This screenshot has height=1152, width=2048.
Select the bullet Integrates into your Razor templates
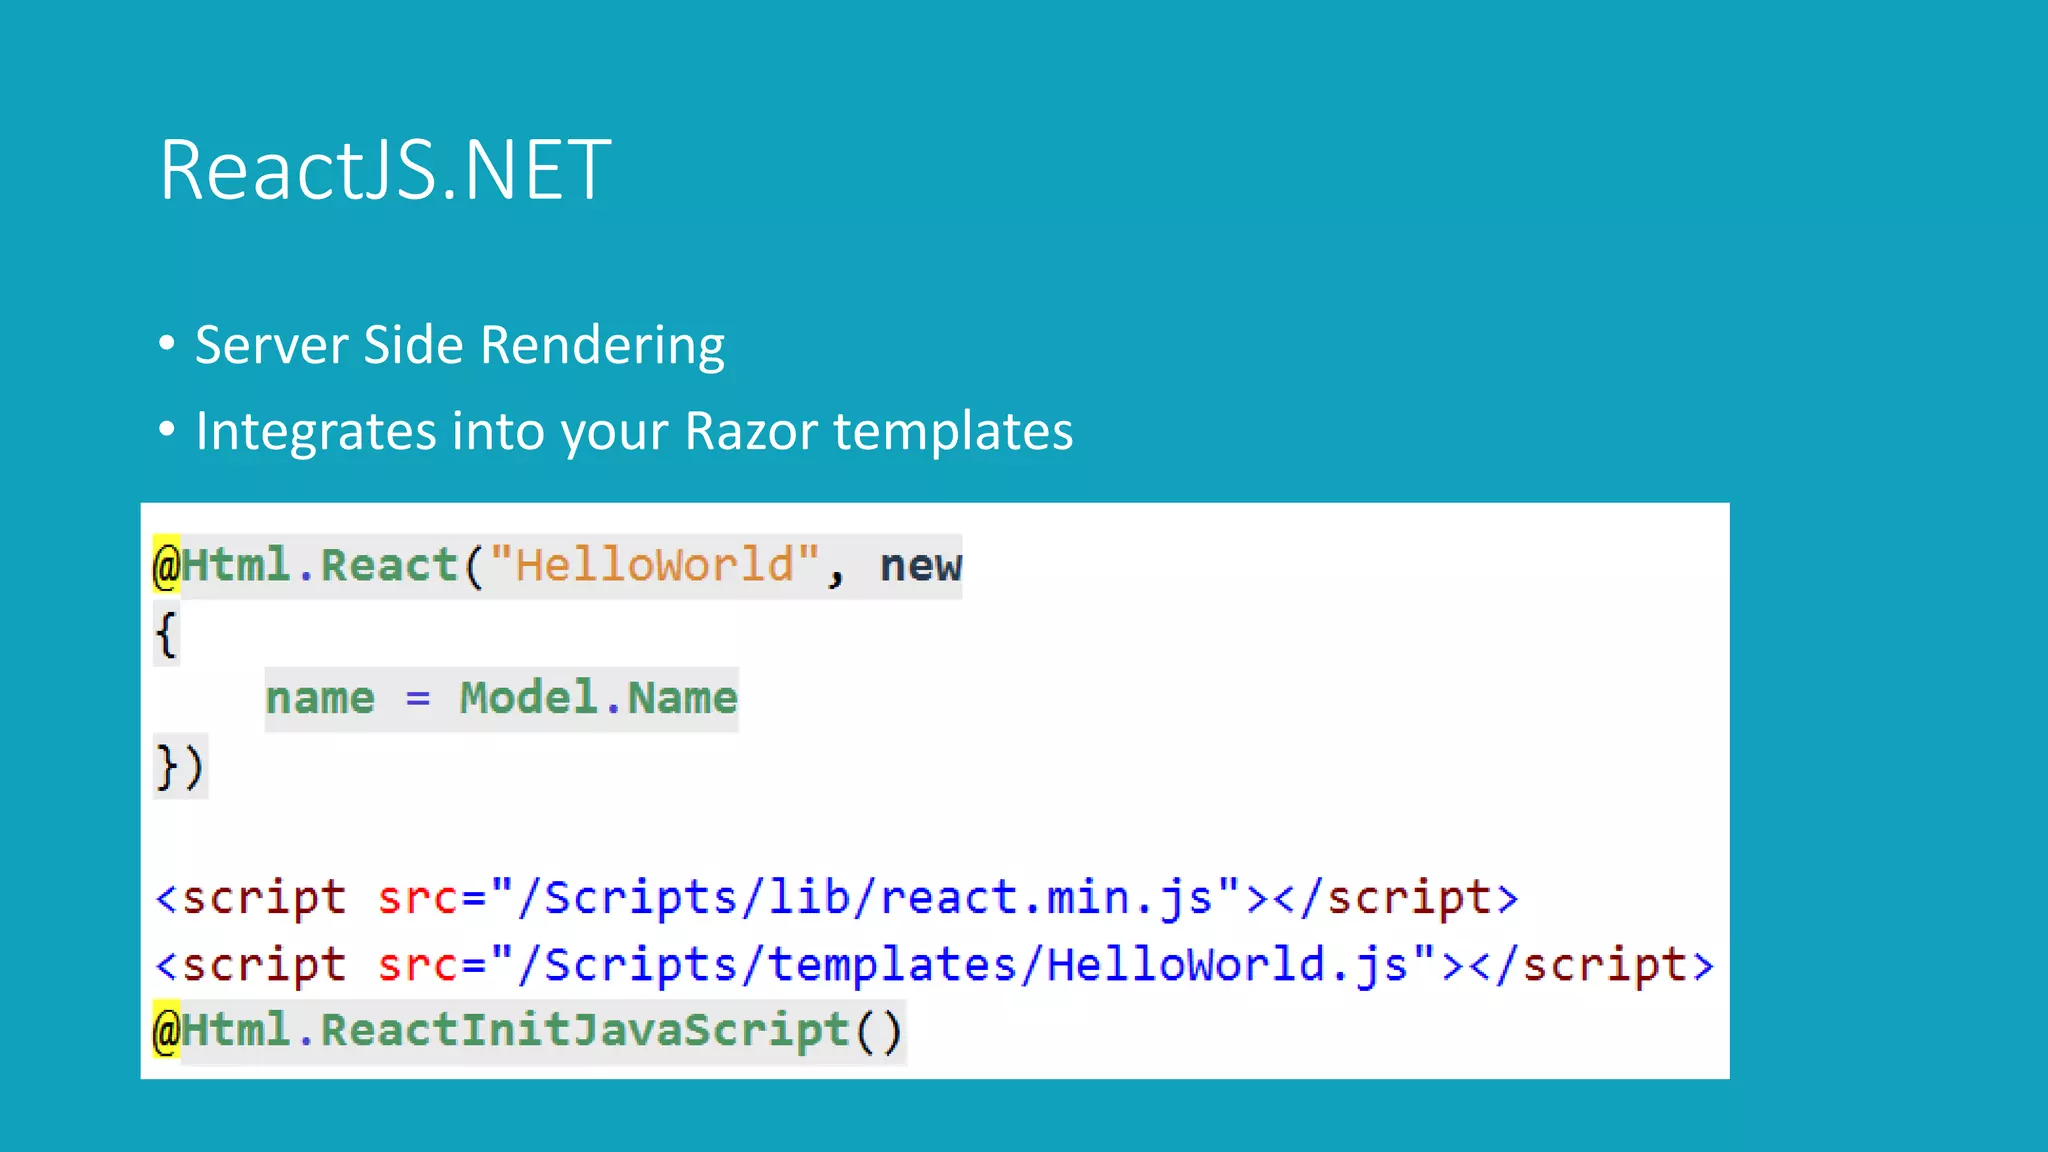[x=634, y=432]
